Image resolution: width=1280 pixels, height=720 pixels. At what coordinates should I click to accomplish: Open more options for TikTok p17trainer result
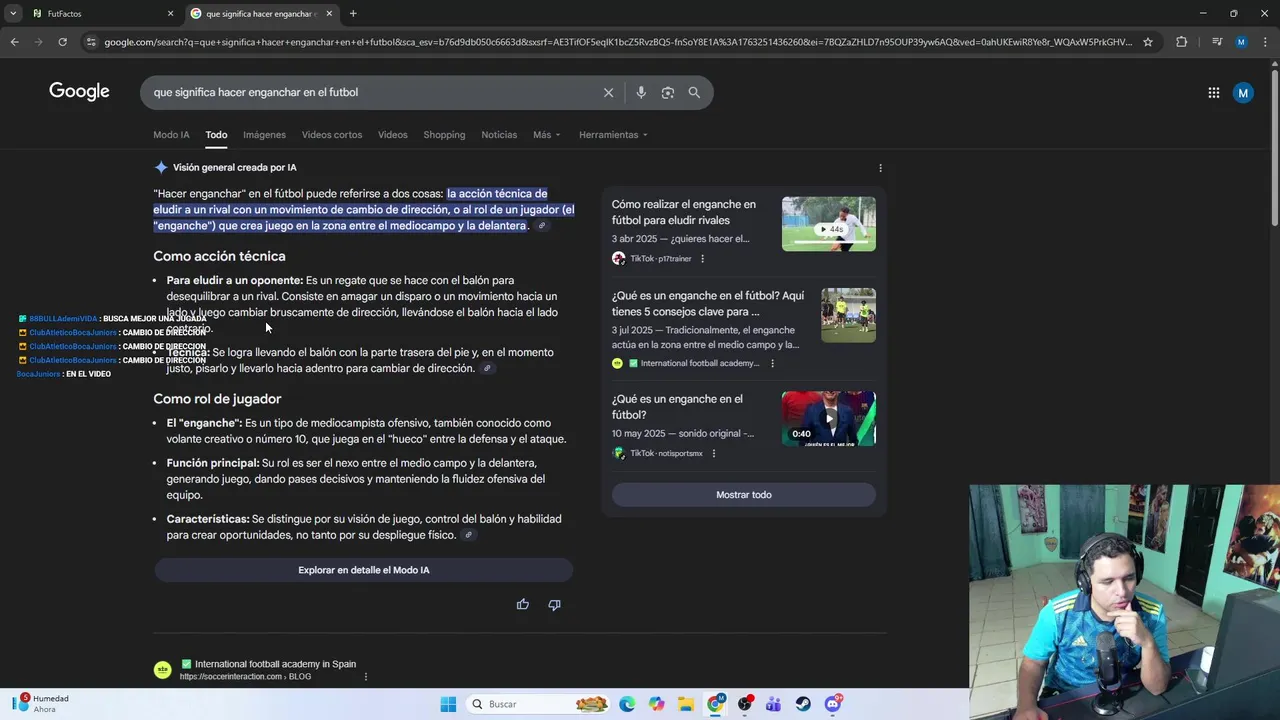coord(702,259)
